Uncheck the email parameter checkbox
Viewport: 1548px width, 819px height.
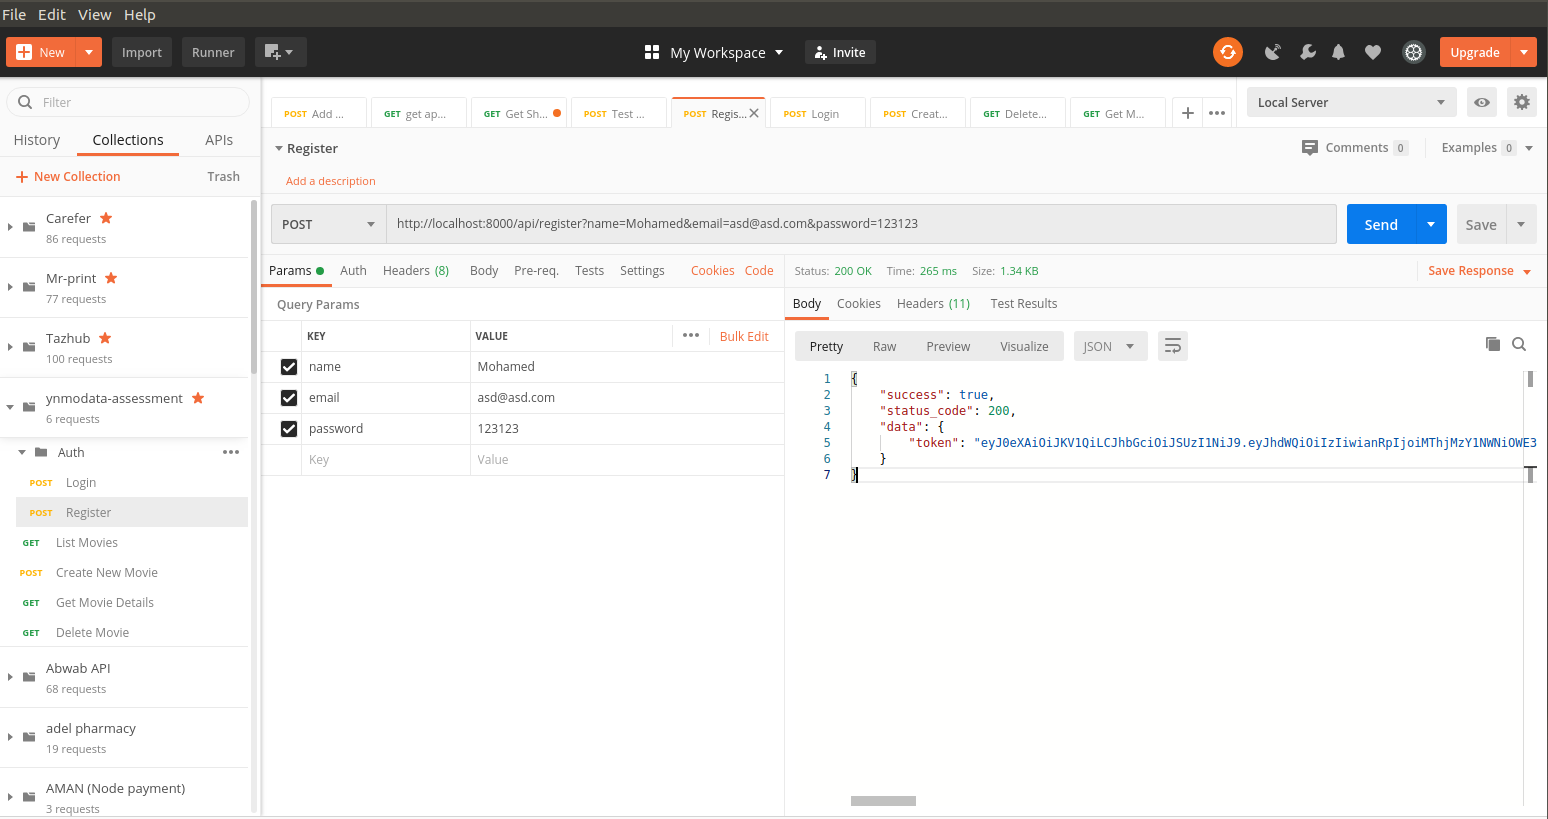click(289, 398)
